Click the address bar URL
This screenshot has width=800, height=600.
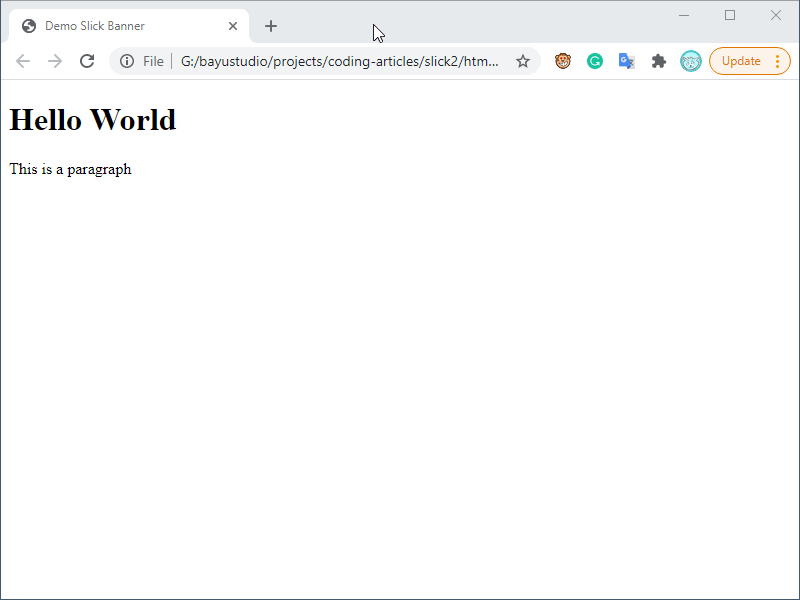340,61
